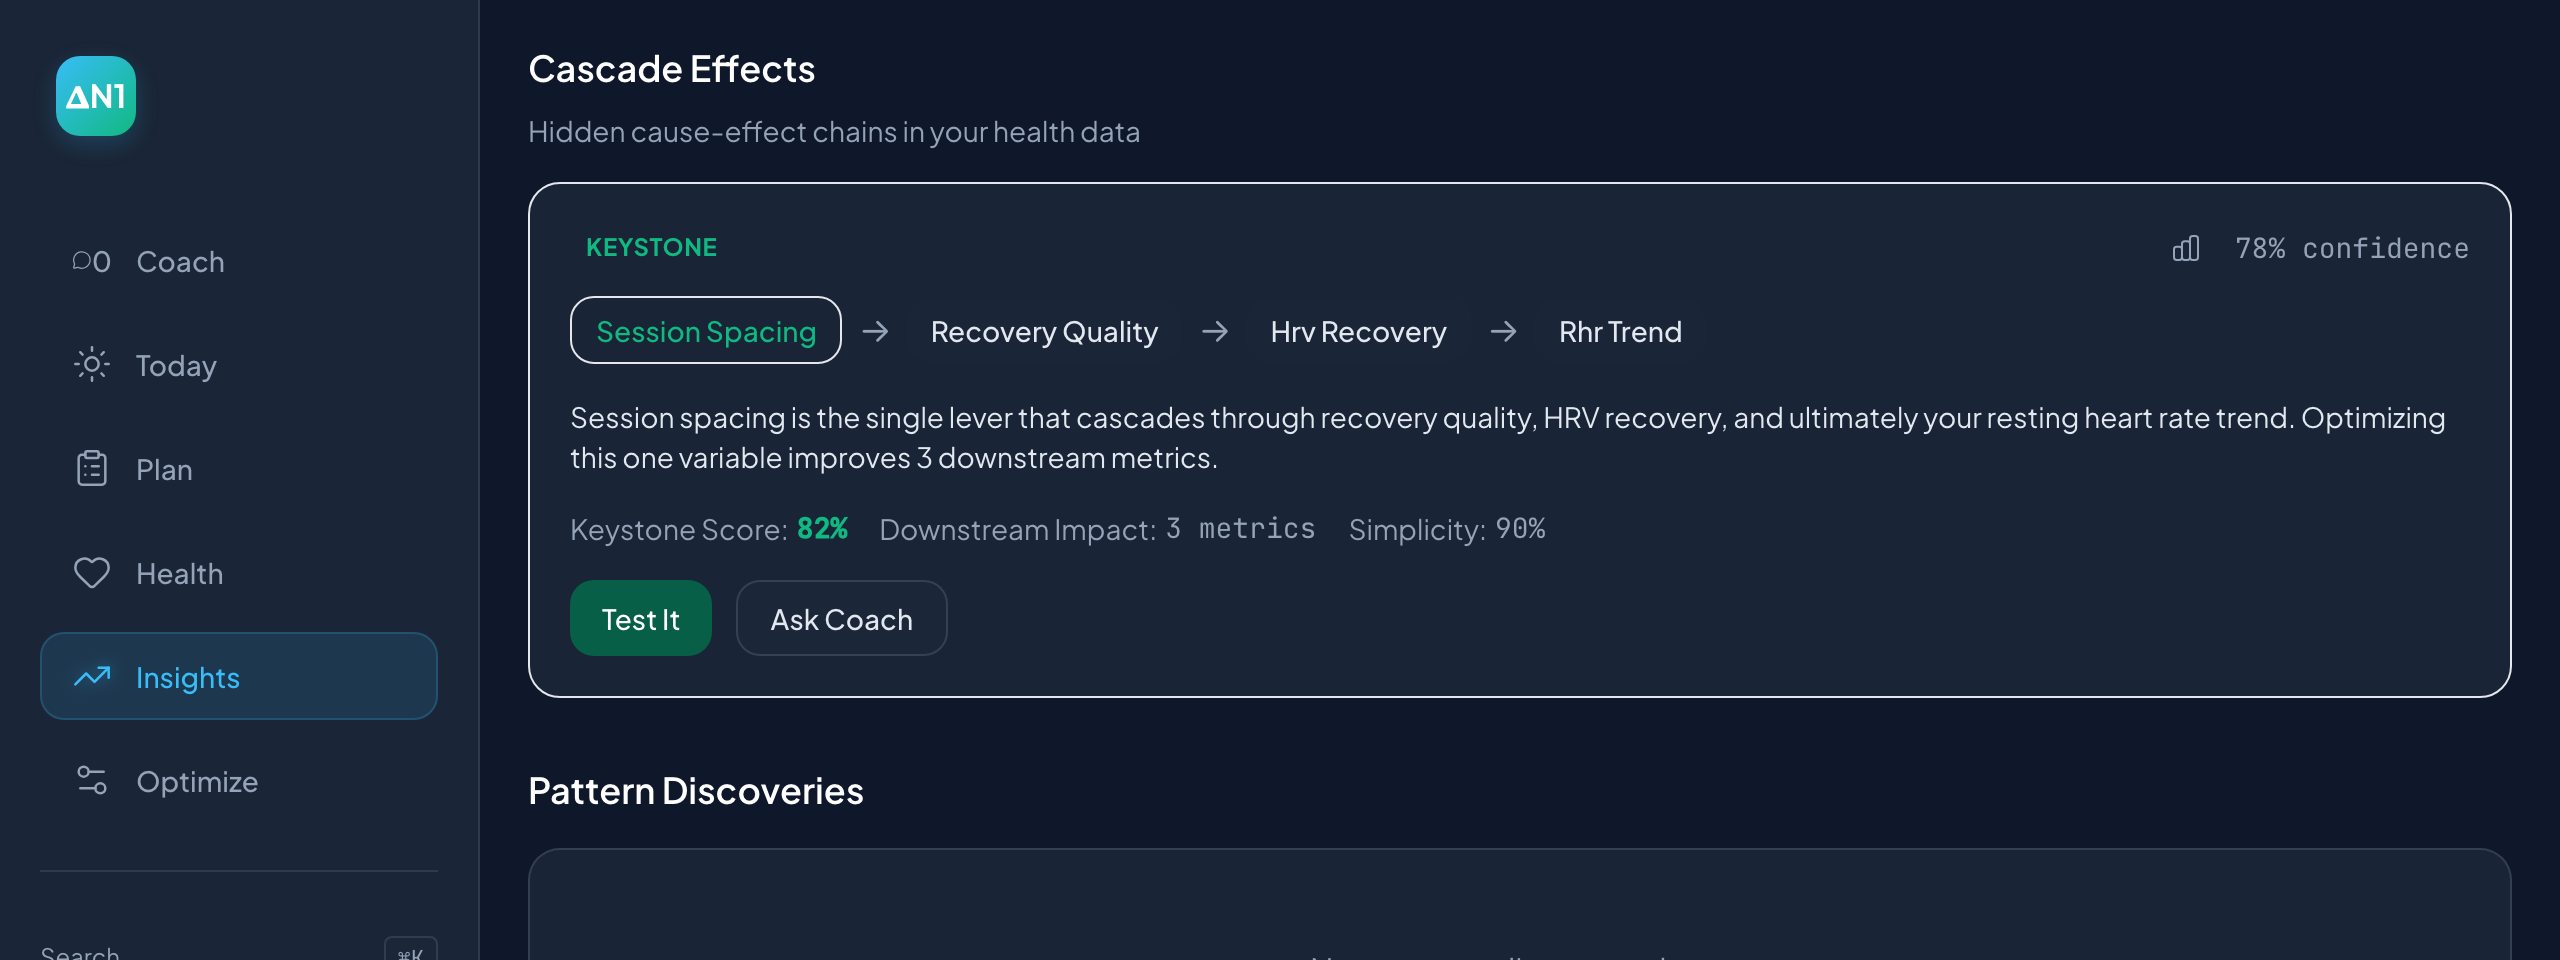Screen dimensions: 2560x960
Task: Click the Ask Coach button
Action: [x=841, y=618]
